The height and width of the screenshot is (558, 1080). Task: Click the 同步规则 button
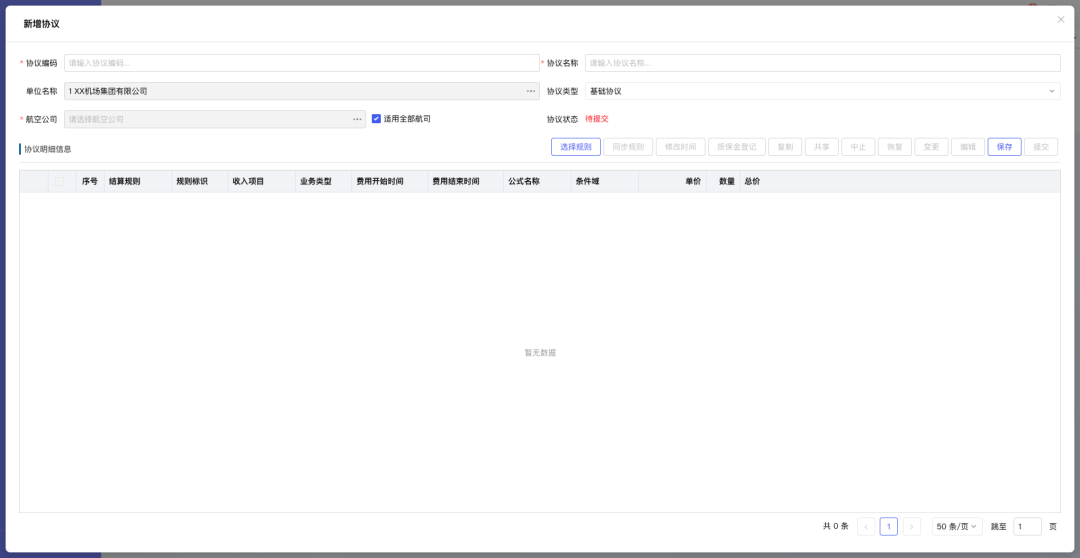[x=628, y=147]
